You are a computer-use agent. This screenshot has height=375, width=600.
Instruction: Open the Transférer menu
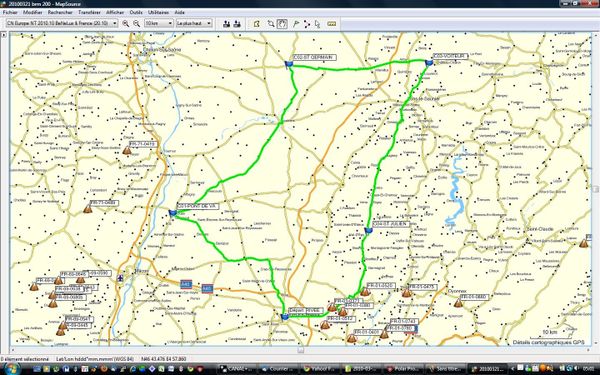pyautogui.click(x=89, y=12)
